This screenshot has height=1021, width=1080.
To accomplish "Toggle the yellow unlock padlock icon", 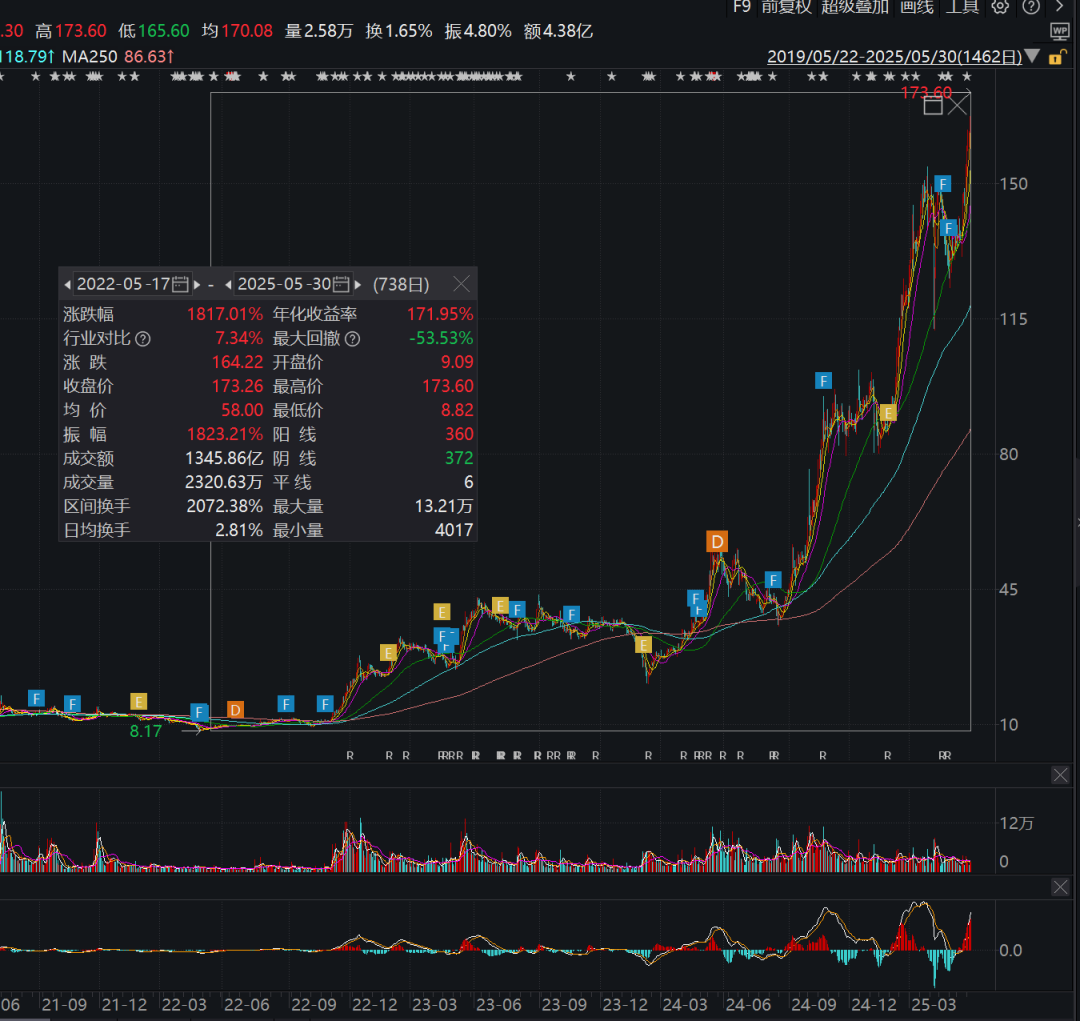I will click(1056, 57).
